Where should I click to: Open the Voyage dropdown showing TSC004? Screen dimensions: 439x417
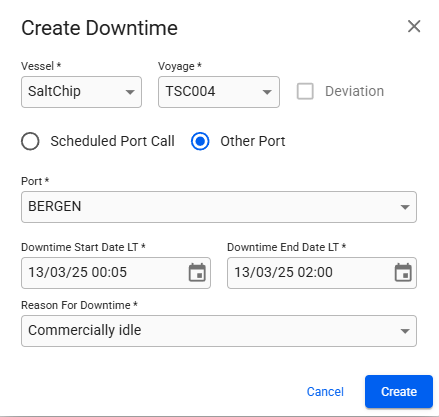tap(219, 92)
